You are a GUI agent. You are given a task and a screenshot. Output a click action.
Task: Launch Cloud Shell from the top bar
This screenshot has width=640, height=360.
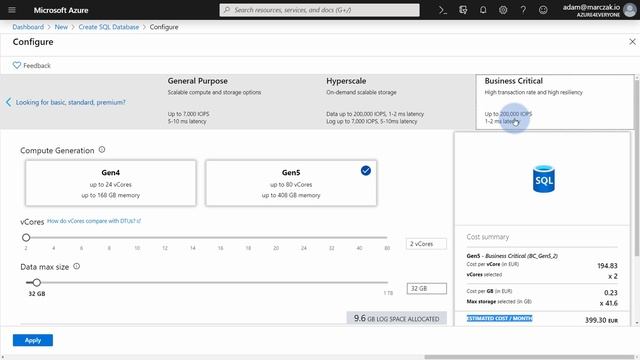point(443,10)
